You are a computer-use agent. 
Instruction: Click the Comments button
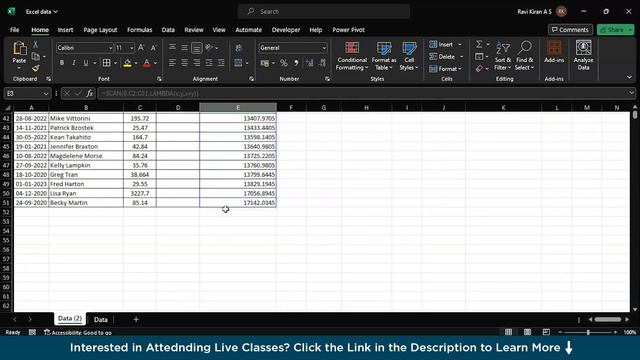click(x=570, y=30)
